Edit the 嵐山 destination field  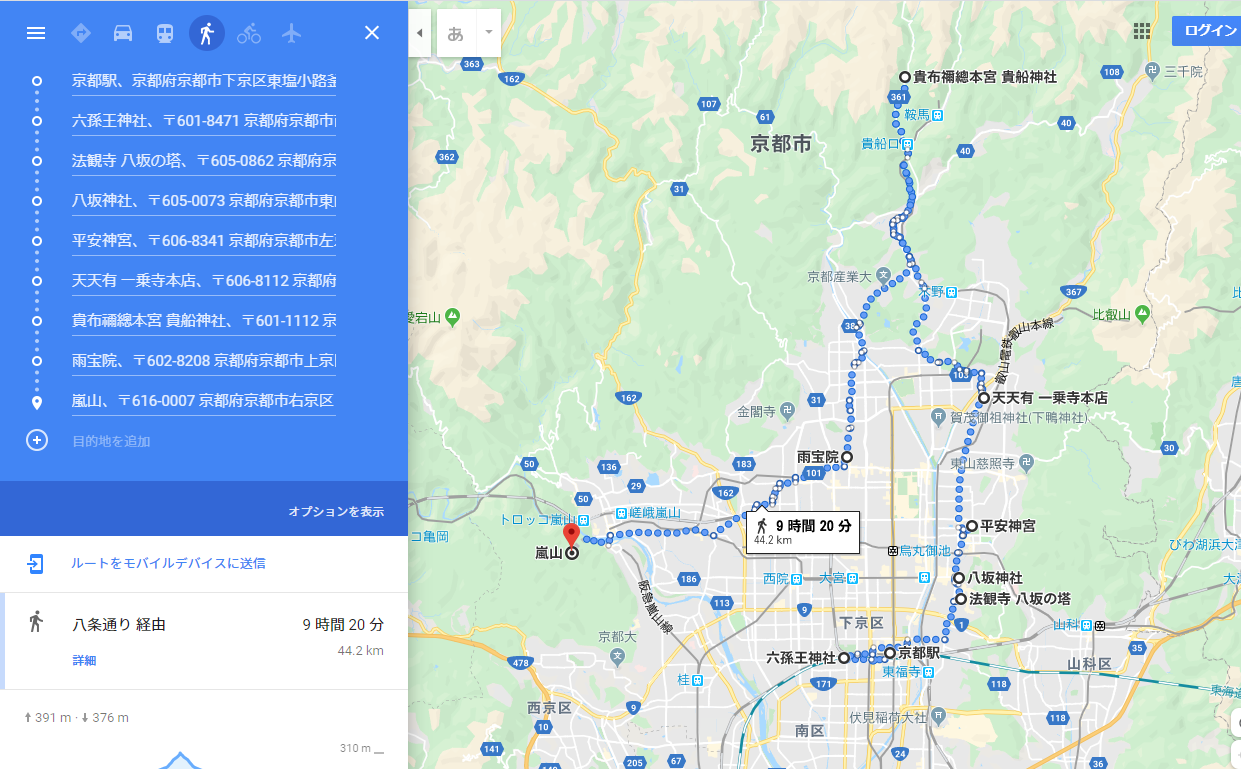tap(204, 401)
